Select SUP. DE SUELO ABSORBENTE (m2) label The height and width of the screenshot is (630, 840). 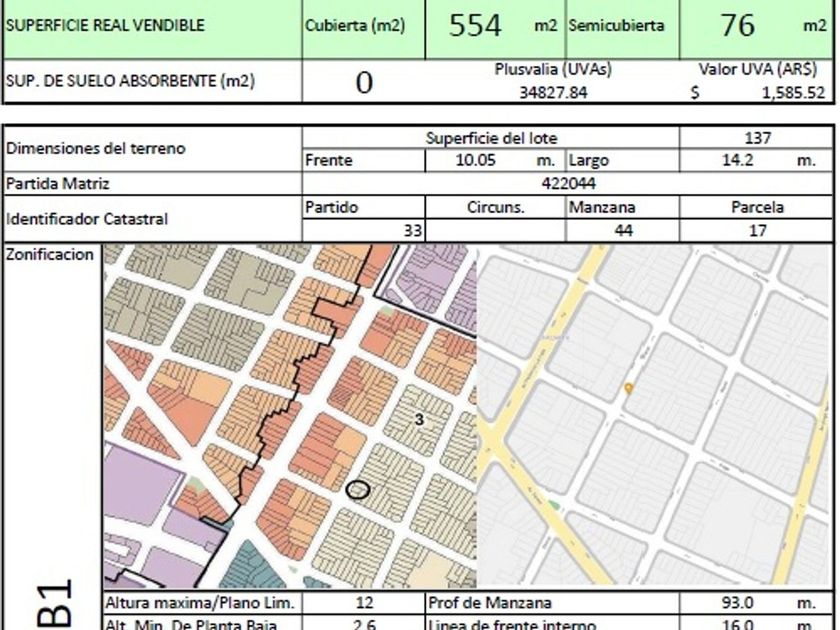point(130,81)
